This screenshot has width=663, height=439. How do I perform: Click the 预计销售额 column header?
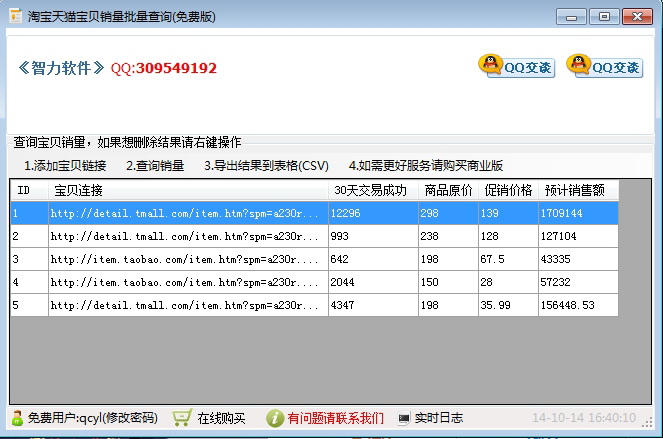click(x=578, y=190)
